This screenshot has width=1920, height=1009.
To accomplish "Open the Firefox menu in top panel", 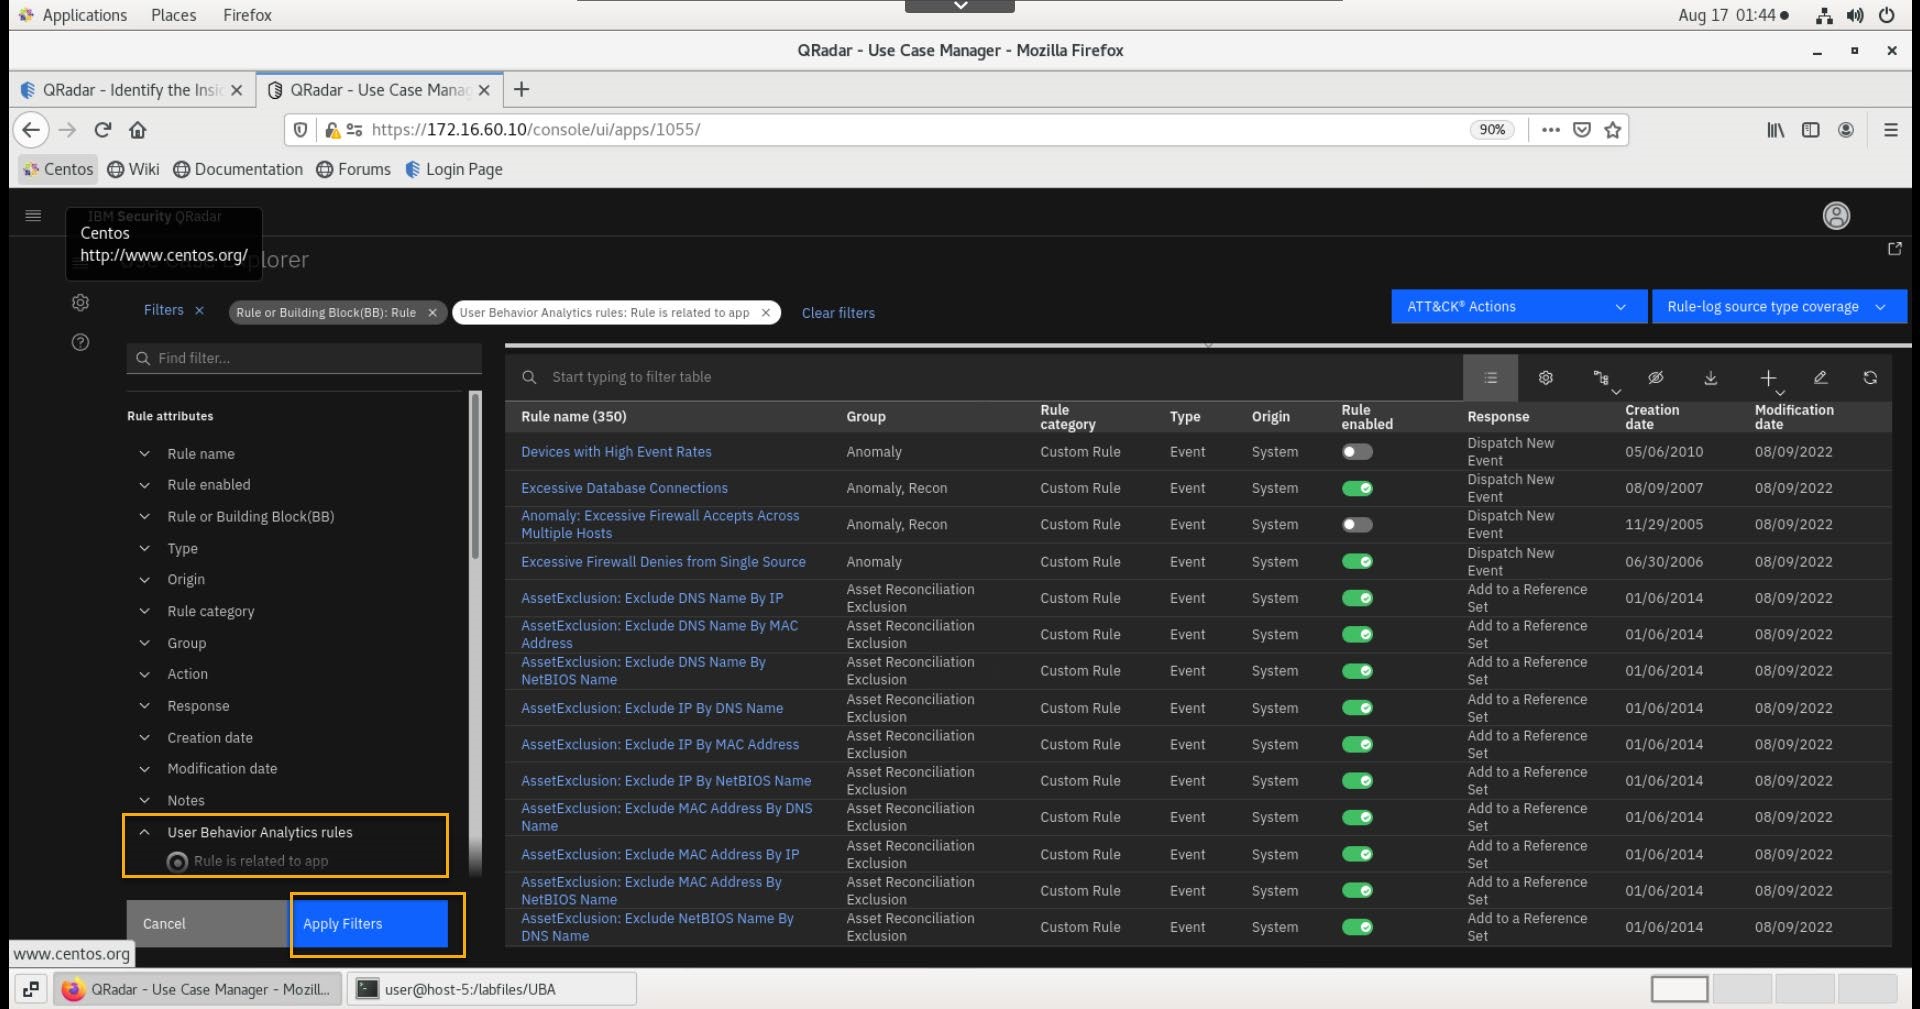I will [x=247, y=15].
